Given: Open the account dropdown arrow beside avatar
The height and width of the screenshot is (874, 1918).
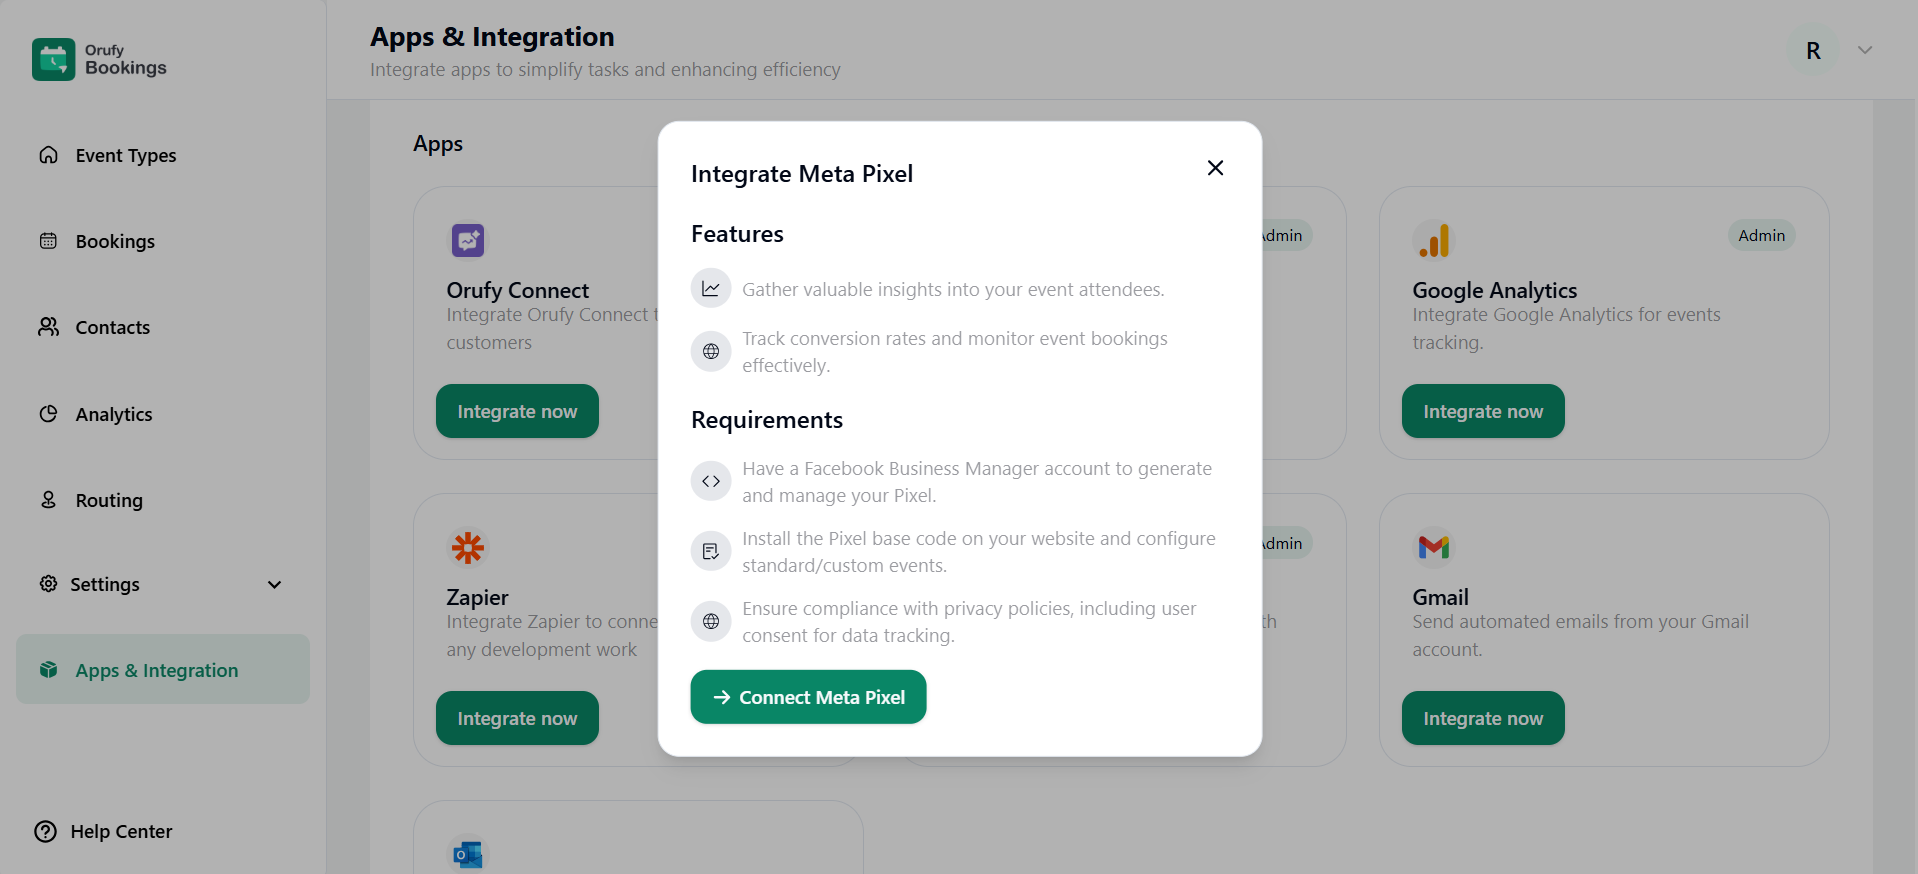Looking at the screenshot, I should (x=1865, y=50).
